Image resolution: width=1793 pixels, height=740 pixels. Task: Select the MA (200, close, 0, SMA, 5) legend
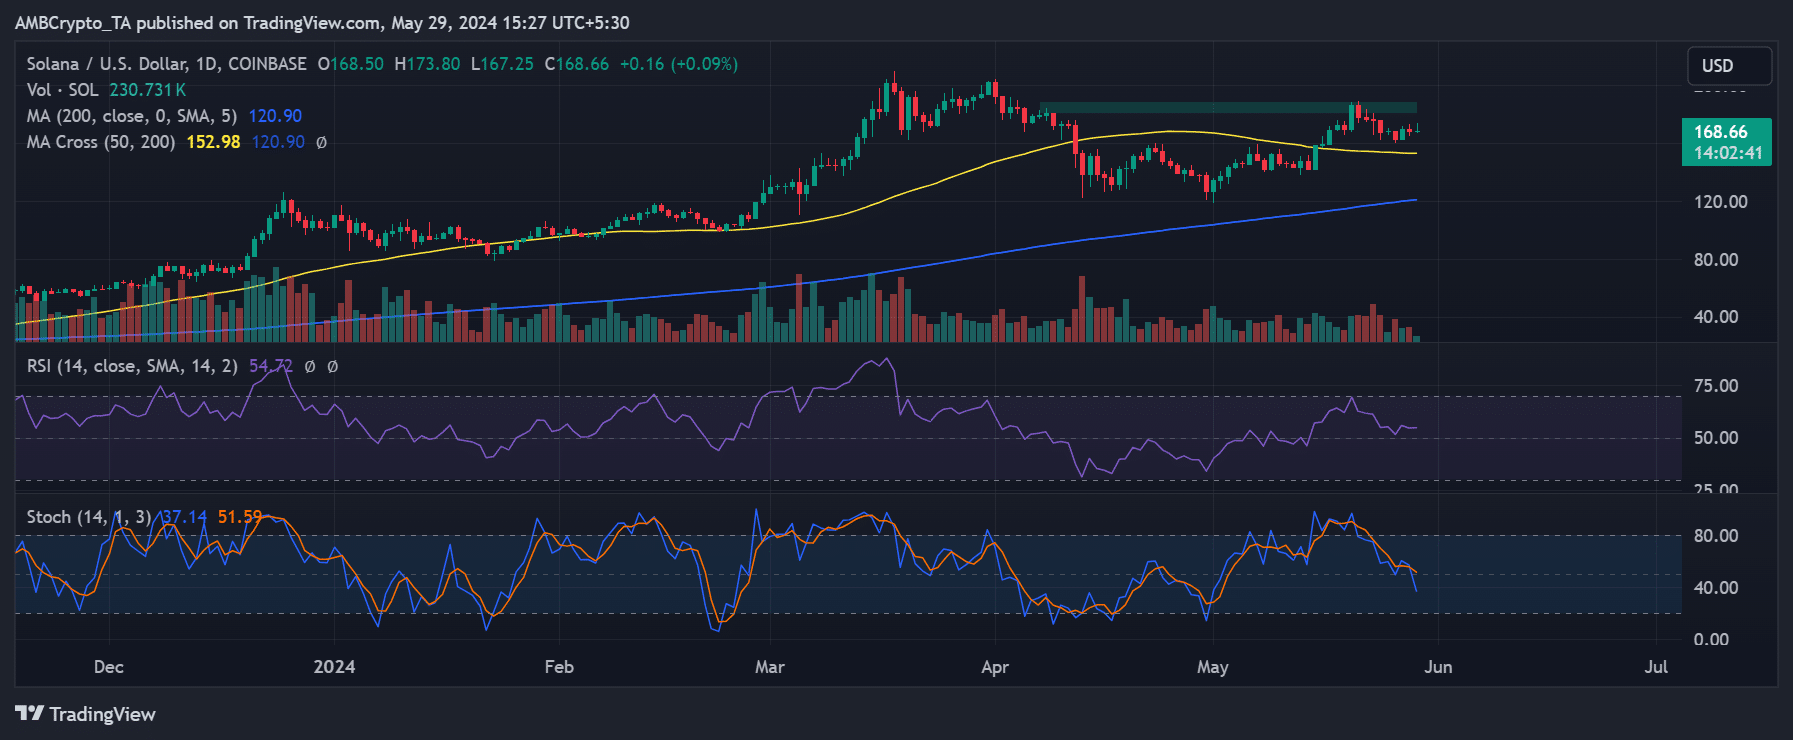tap(132, 116)
